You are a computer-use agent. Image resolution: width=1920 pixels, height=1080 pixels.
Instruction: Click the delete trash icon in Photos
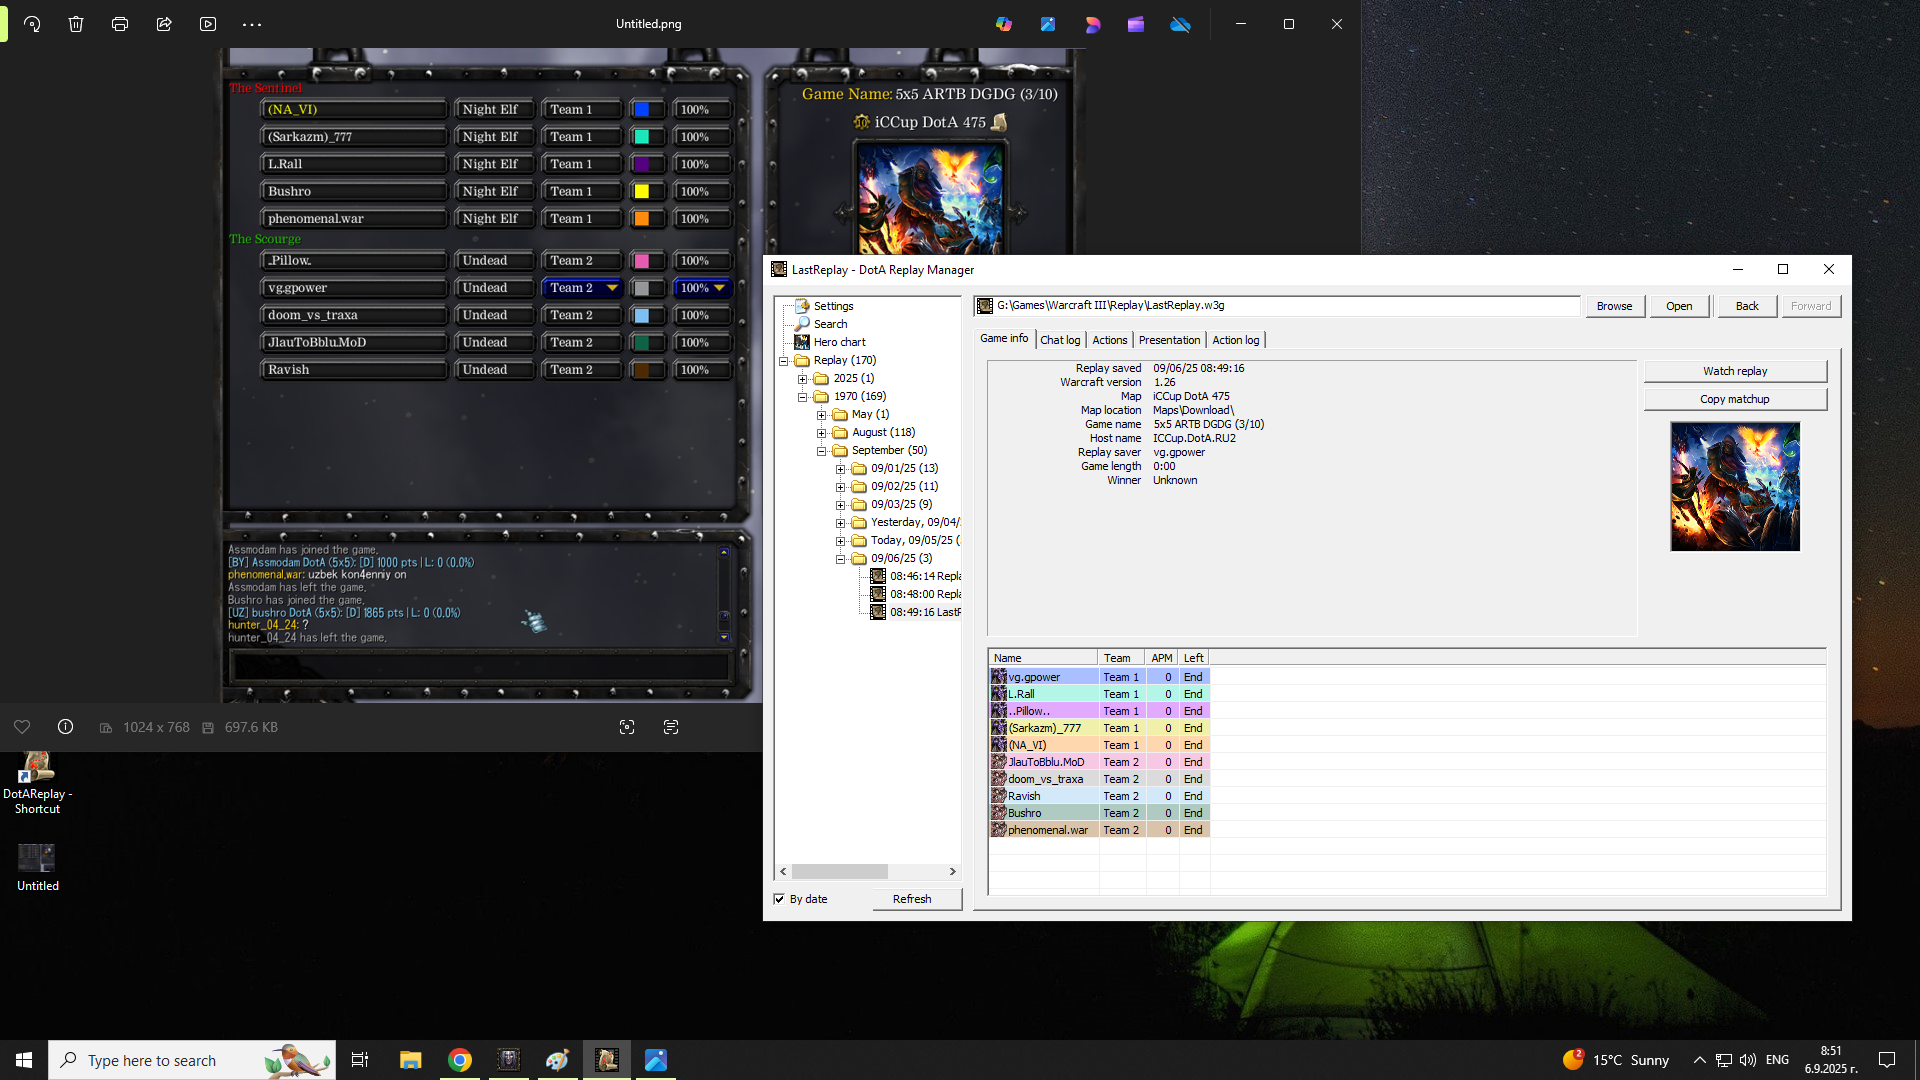click(76, 24)
